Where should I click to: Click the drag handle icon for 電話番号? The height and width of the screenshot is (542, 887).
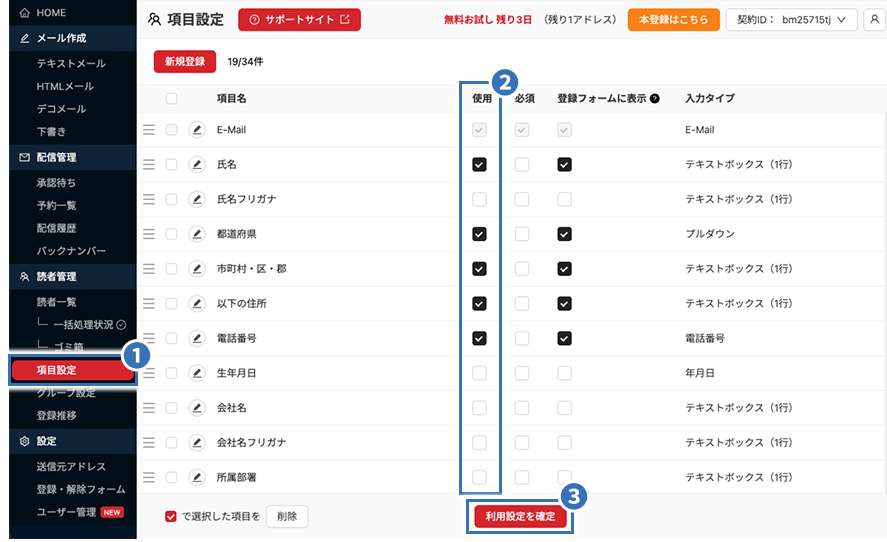coord(150,339)
